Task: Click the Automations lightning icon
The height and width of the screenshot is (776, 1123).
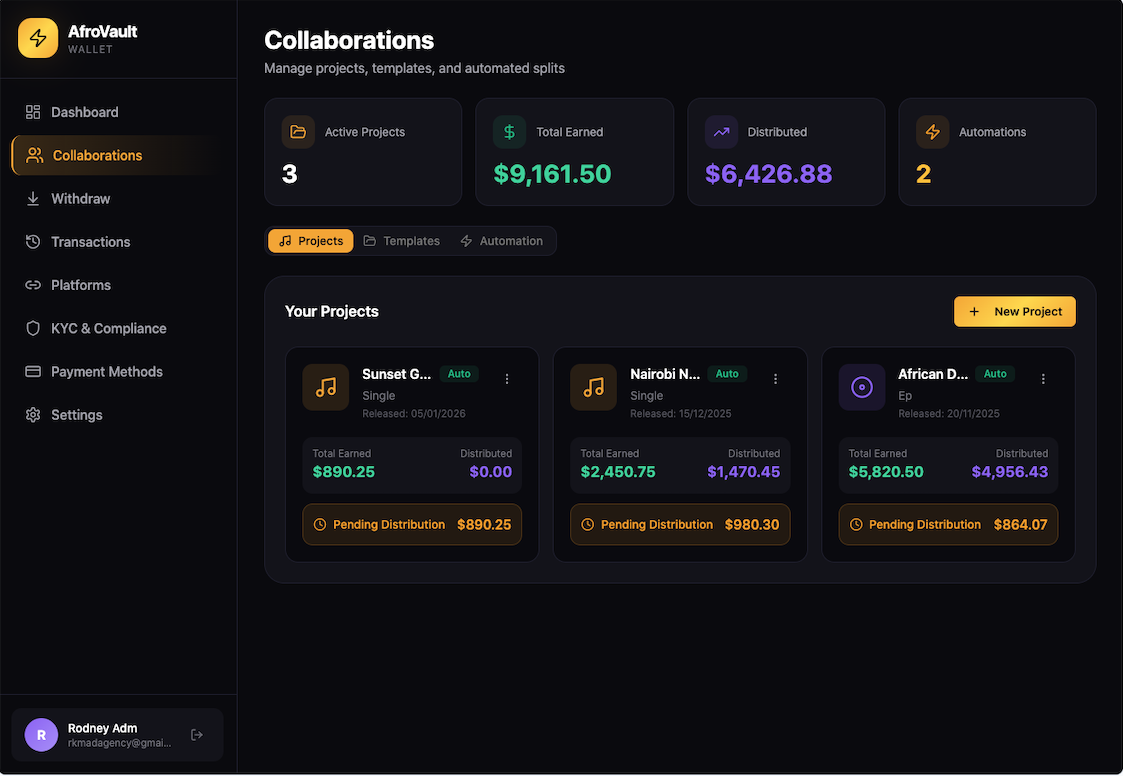Action: pyautogui.click(x=932, y=132)
